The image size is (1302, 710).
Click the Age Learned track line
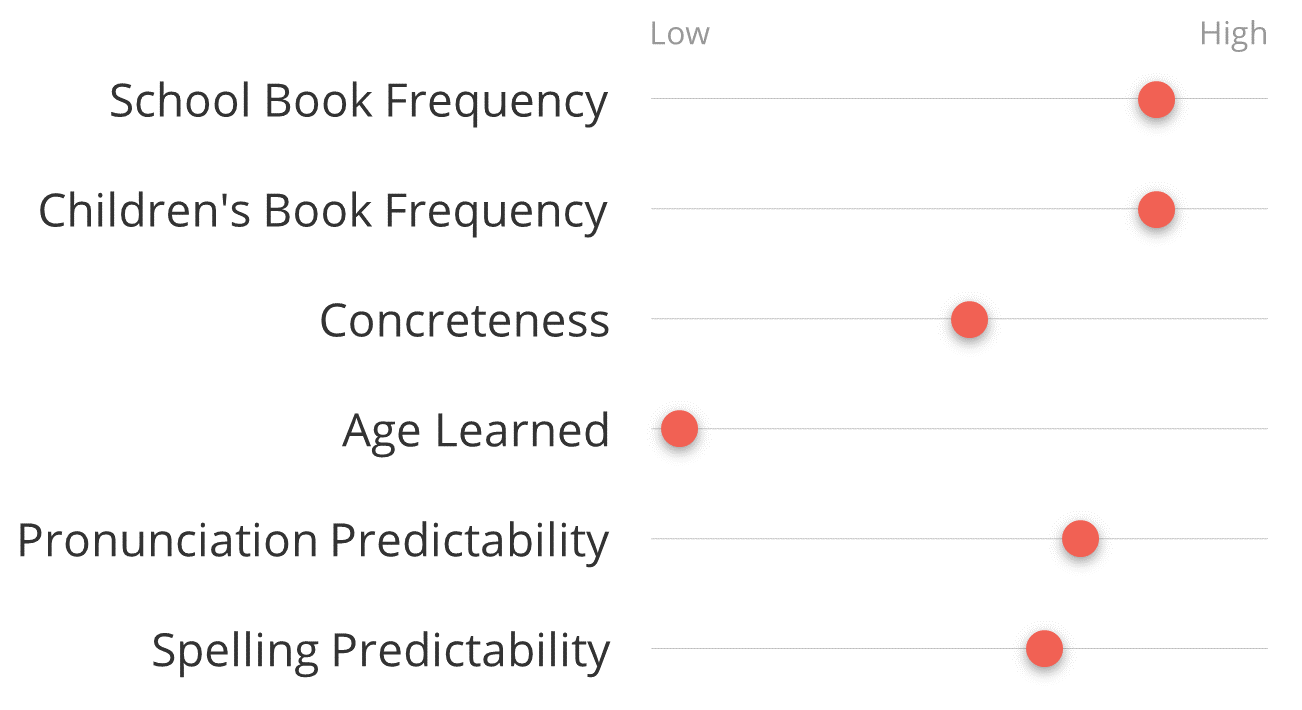pos(959,428)
